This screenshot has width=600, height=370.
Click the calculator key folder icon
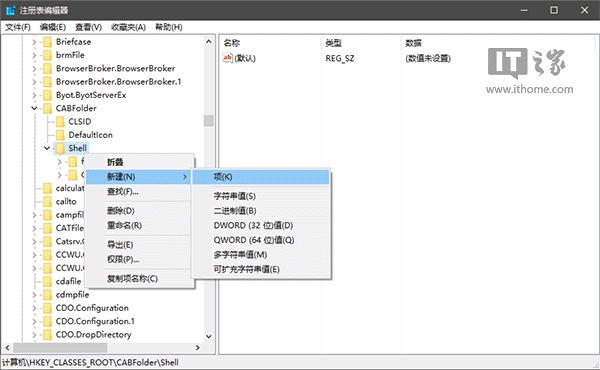[x=47, y=189]
